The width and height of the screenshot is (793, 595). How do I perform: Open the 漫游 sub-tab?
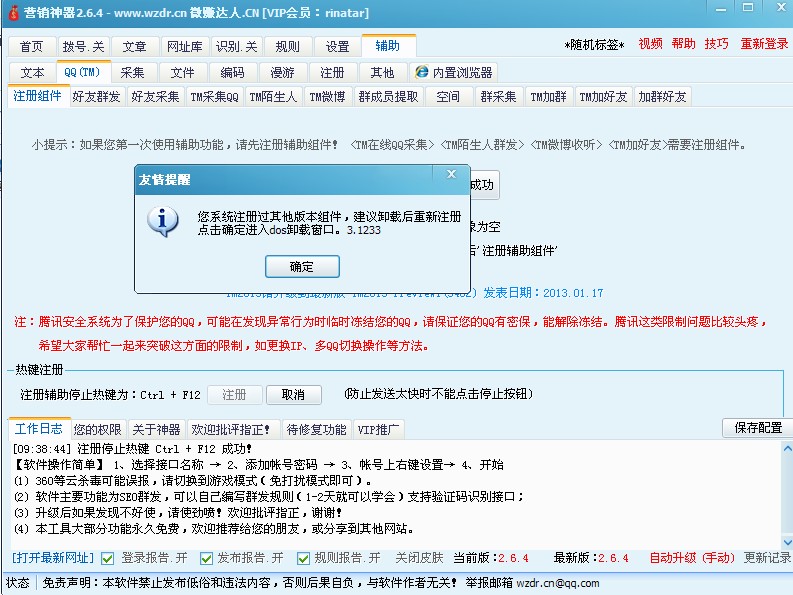point(283,72)
